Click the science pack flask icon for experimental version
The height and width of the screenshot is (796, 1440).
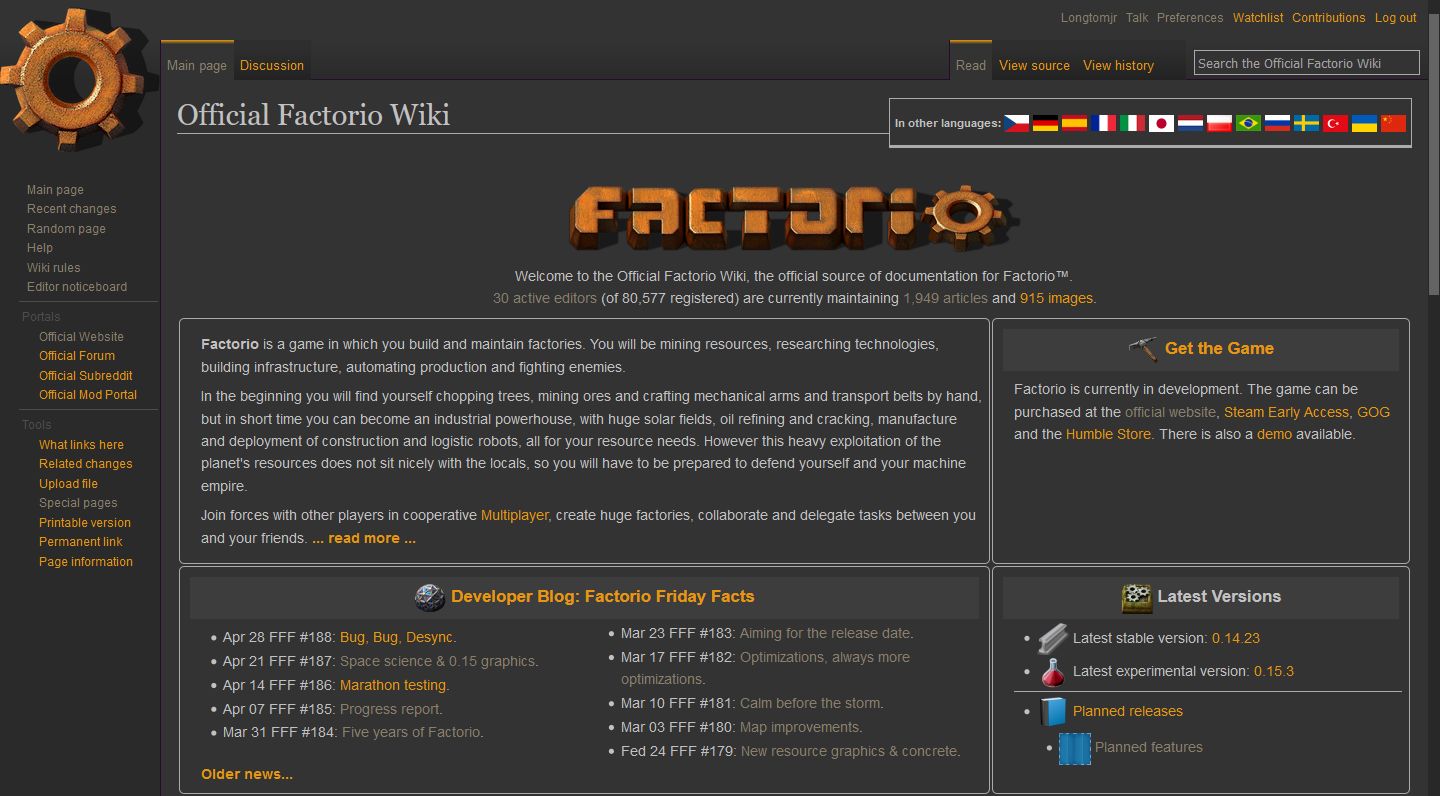point(1052,670)
